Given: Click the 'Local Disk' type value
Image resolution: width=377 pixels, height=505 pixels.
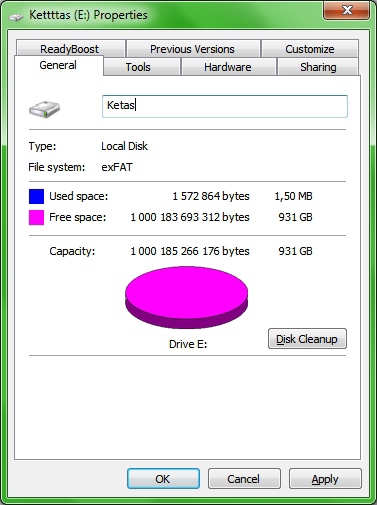Looking at the screenshot, I should 124,146.
